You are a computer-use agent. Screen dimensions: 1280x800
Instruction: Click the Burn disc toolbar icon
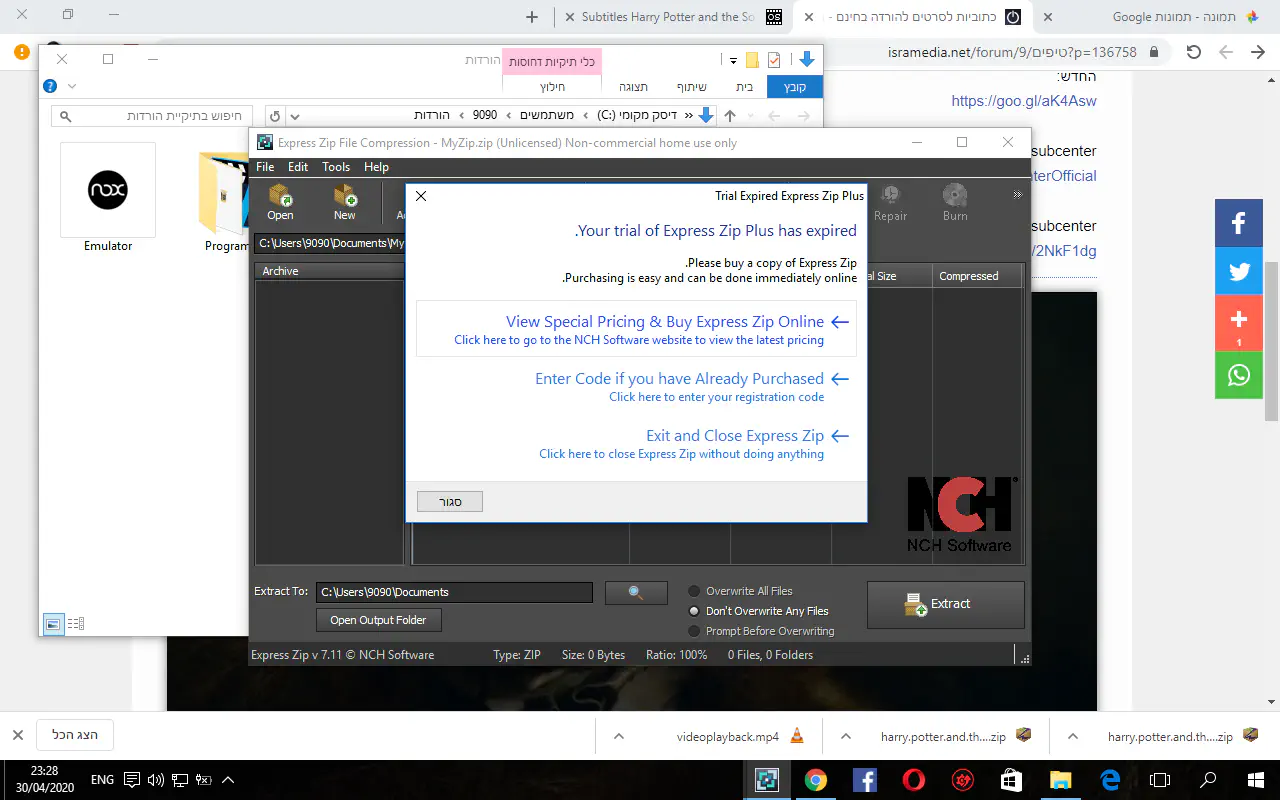pyautogui.click(x=954, y=202)
